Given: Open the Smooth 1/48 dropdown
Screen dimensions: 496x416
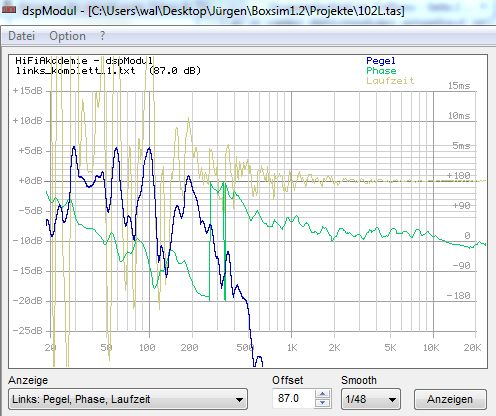Looking at the screenshot, I should click(x=371, y=399).
